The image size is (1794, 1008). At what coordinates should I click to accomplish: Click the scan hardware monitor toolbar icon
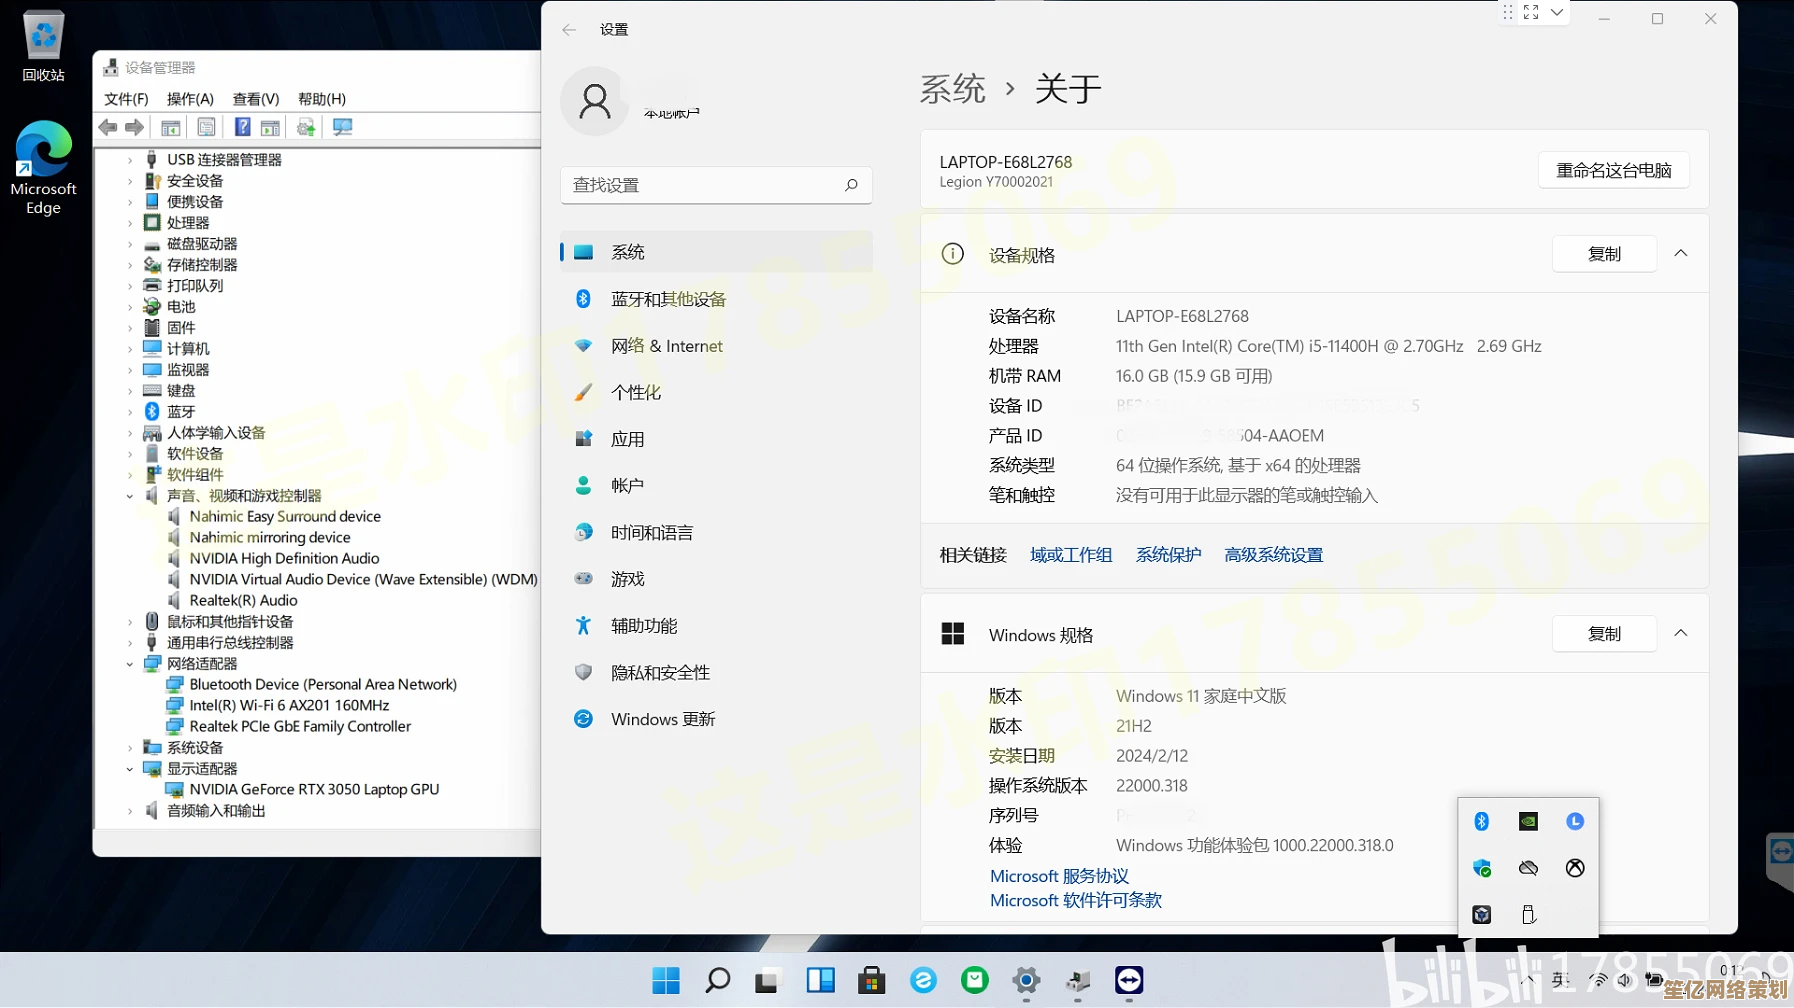pyautogui.click(x=342, y=127)
